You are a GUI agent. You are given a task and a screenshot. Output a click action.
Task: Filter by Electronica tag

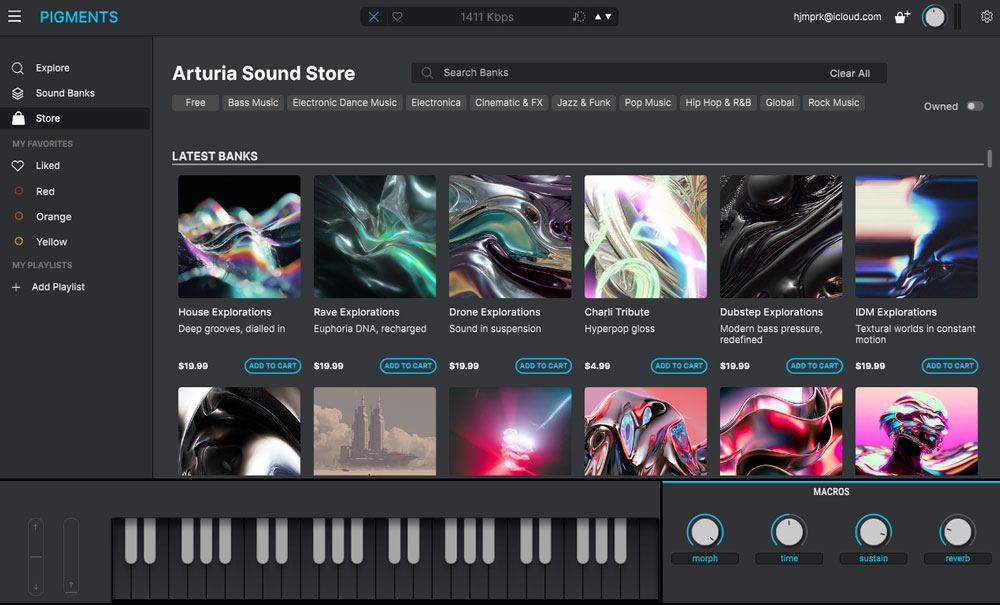click(x=436, y=103)
